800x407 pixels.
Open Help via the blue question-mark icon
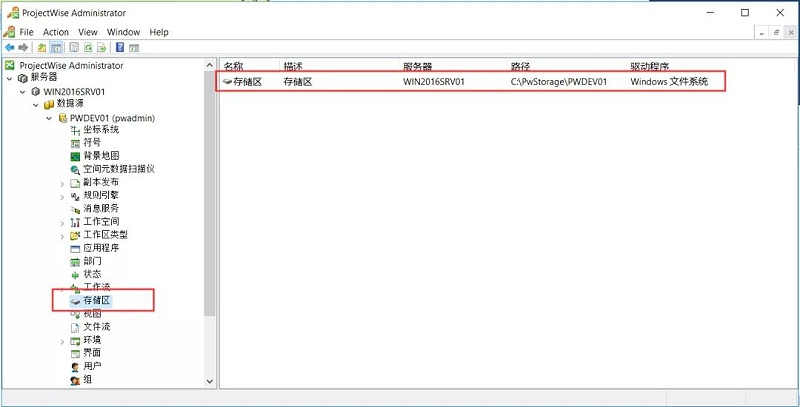120,47
